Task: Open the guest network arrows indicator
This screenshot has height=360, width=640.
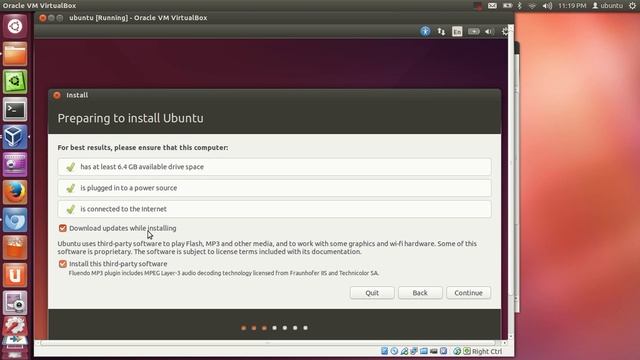Action: point(441,31)
